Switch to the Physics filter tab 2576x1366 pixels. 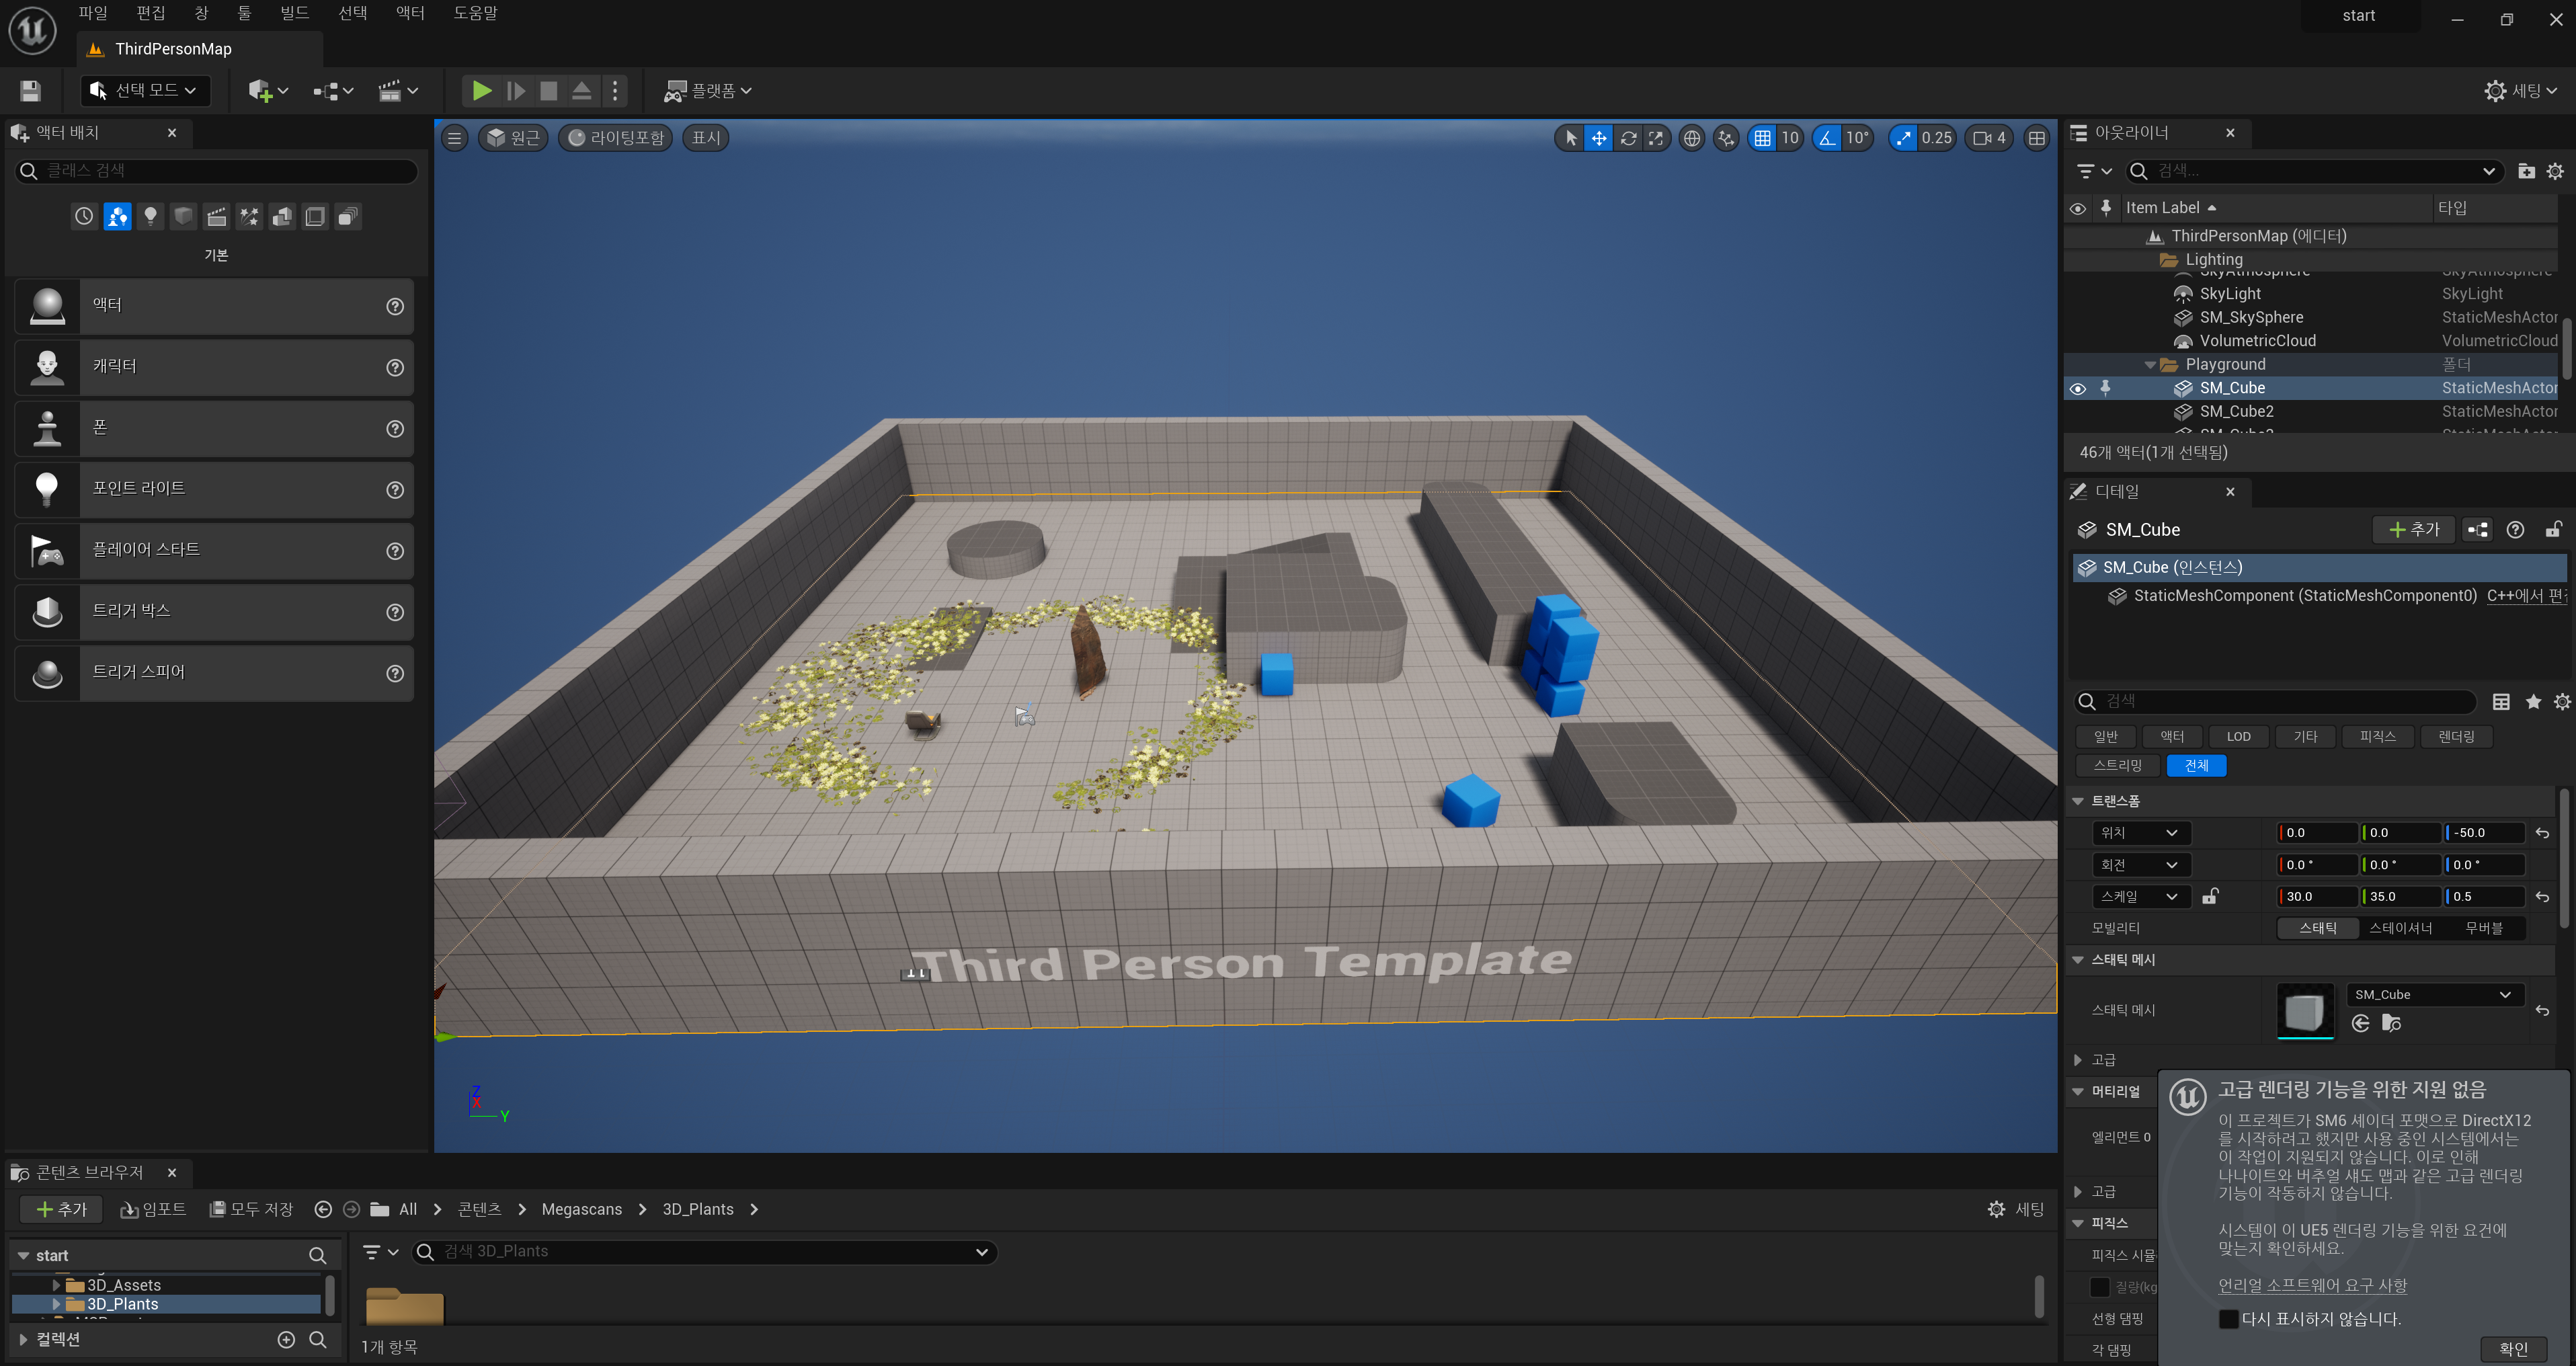click(x=2377, y=736)
